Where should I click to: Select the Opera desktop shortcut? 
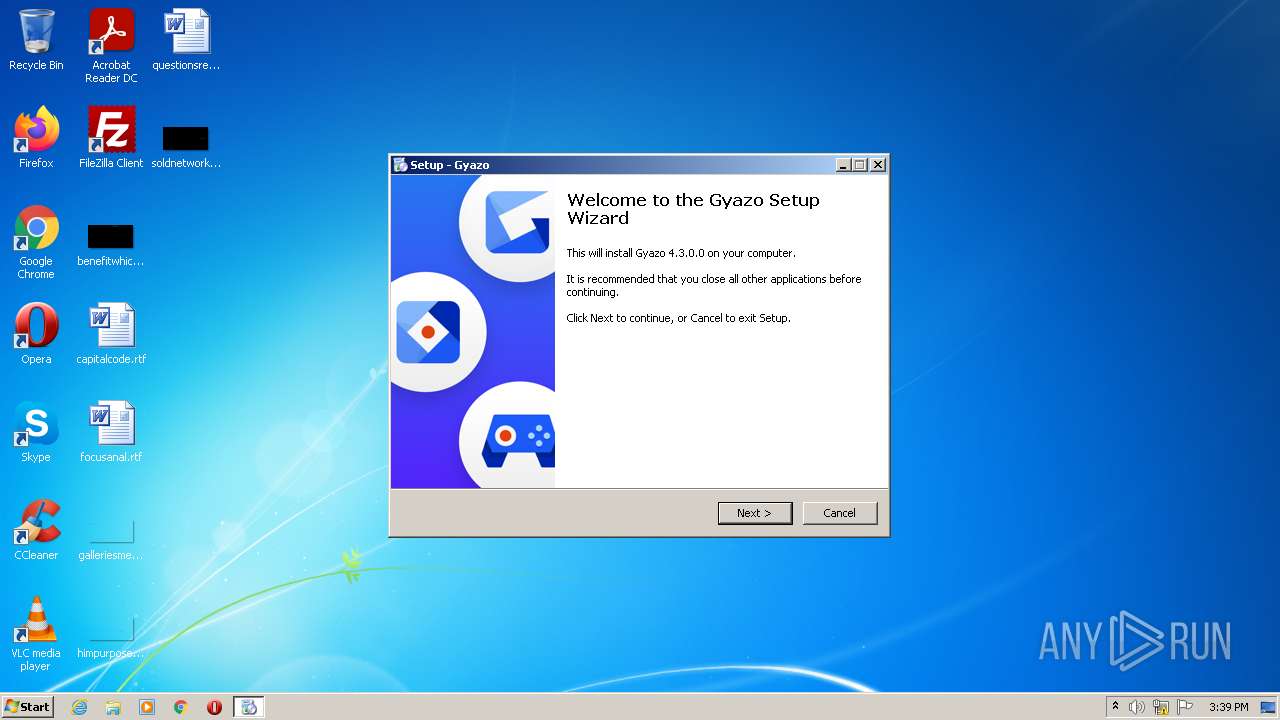(36, 334)
